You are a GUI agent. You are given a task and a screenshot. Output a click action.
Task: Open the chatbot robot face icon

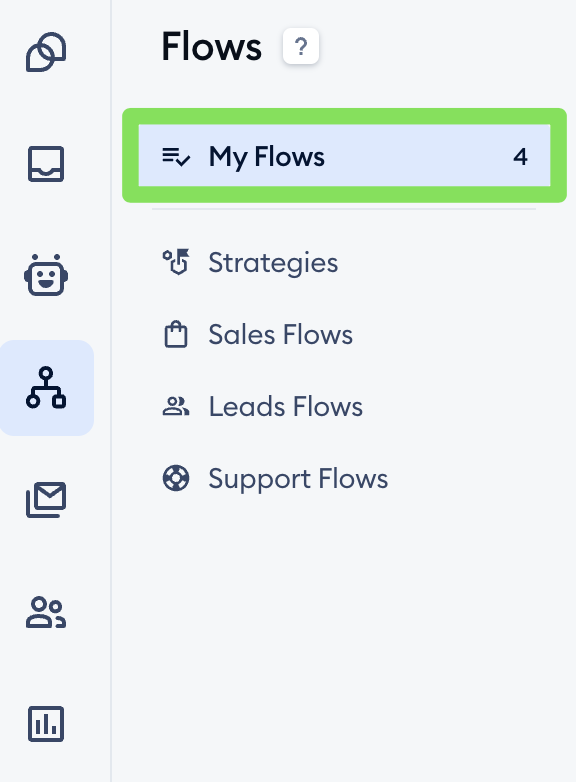coord(46,275)
